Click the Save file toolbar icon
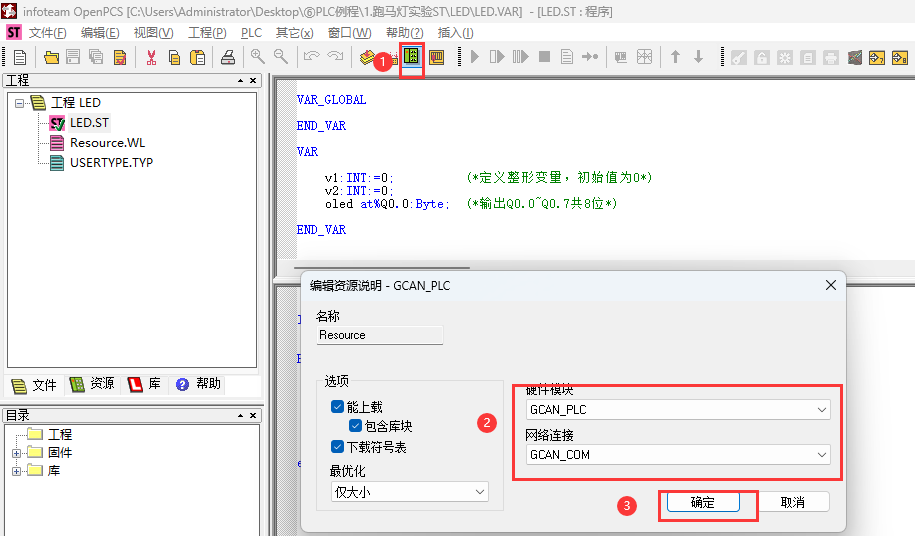Image resolution: width=915 pixels, height=536 pixels. tap(73, 57)
